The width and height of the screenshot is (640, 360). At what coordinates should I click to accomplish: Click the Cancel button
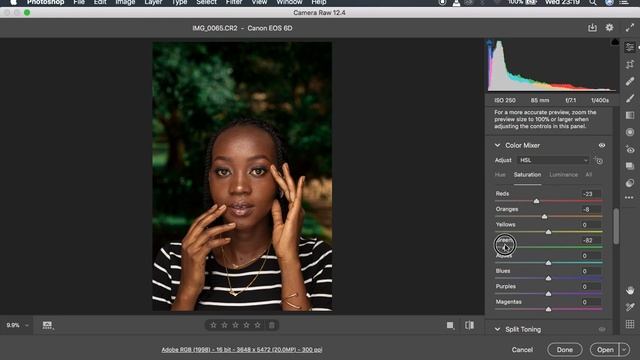[522, 350]
